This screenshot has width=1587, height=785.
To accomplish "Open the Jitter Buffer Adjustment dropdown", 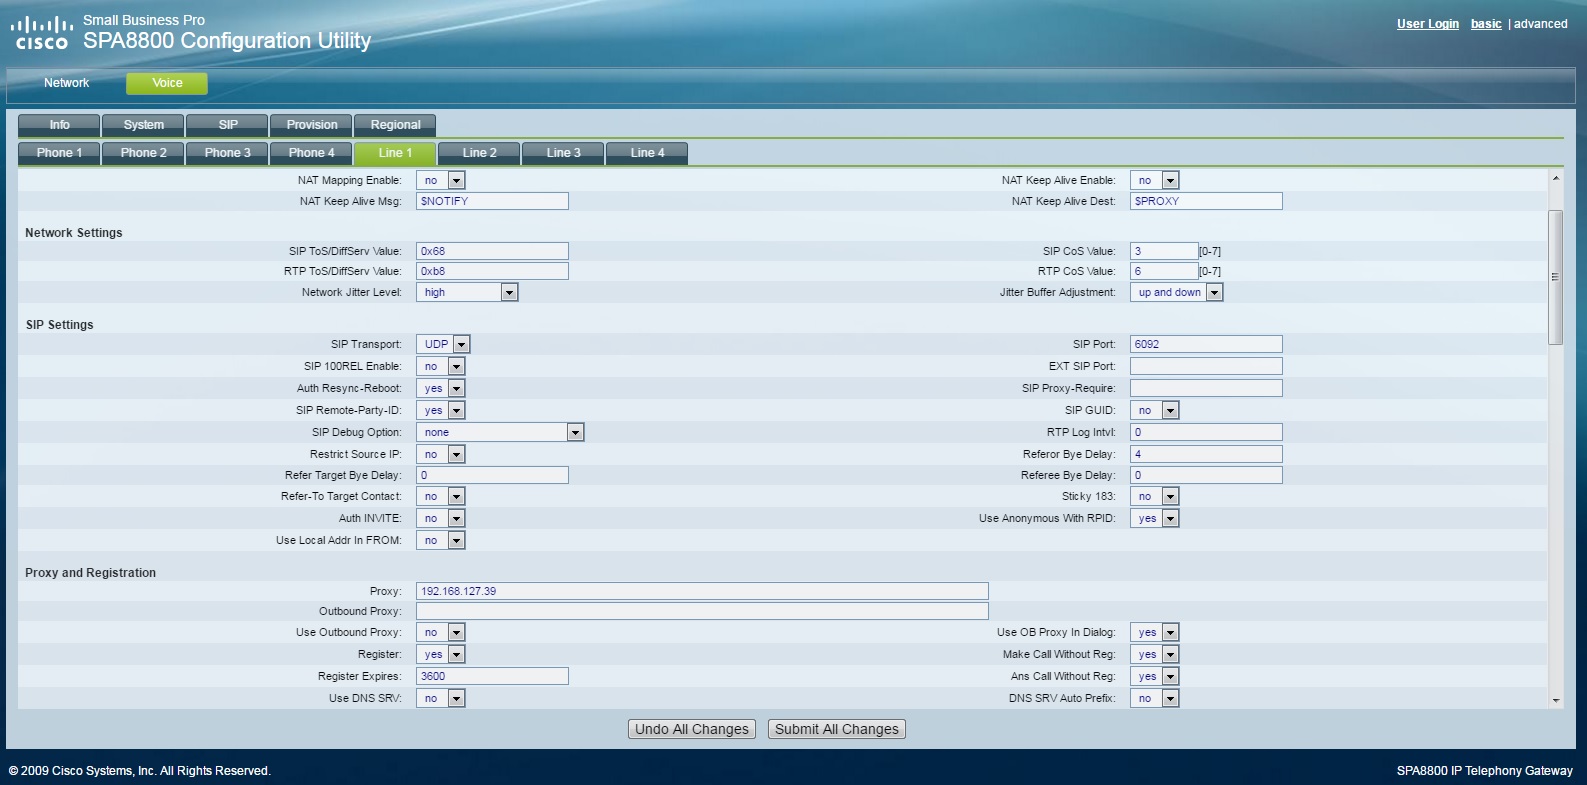I will [x=1177, y=293].
